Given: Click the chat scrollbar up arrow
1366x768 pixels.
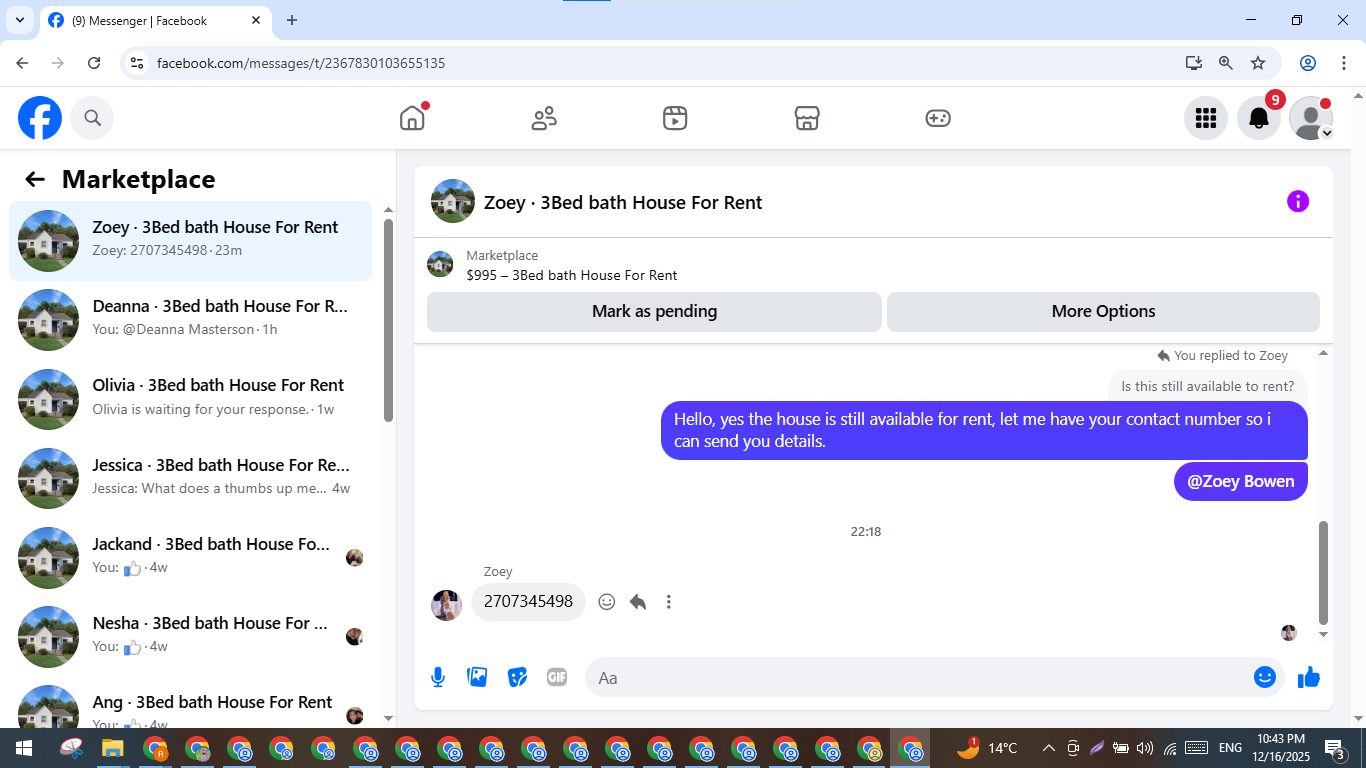Looking at the screenshot, I should pos(1324,353).
